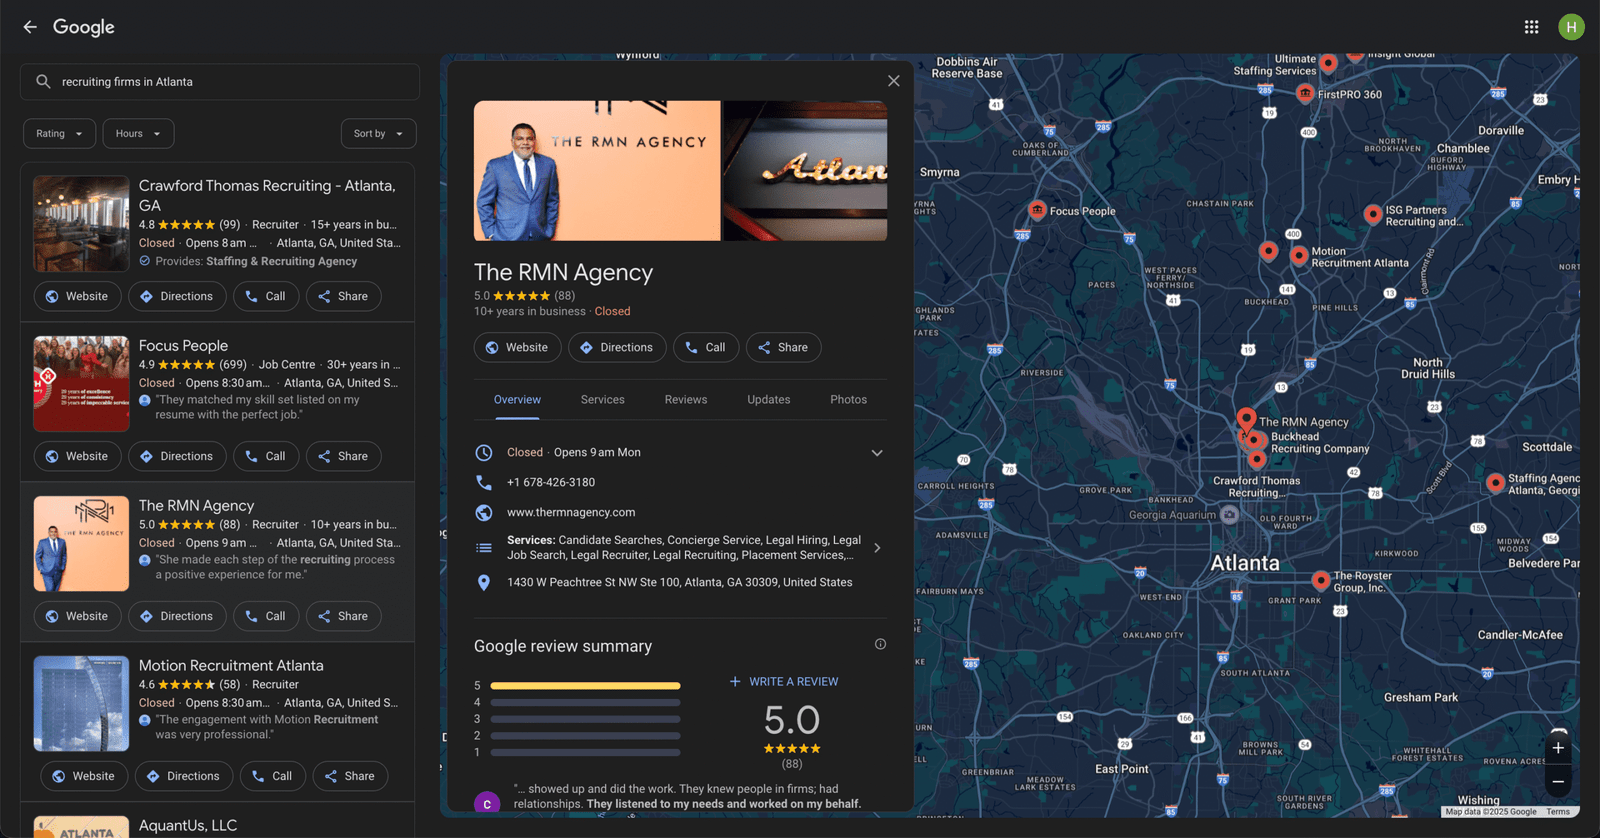
Task: Open the Rating filter dropdown
Action: tap(60, 134)
